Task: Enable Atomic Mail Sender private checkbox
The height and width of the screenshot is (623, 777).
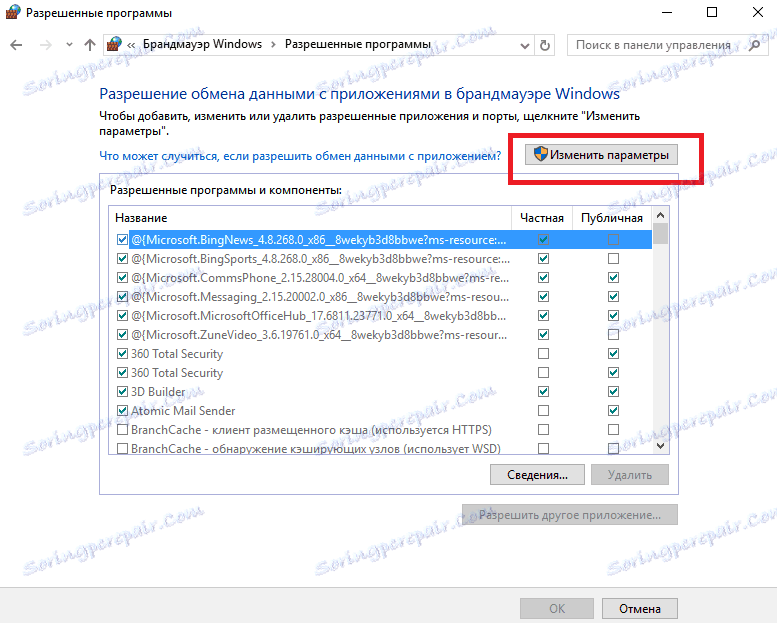Action: [x=544, y=410]
